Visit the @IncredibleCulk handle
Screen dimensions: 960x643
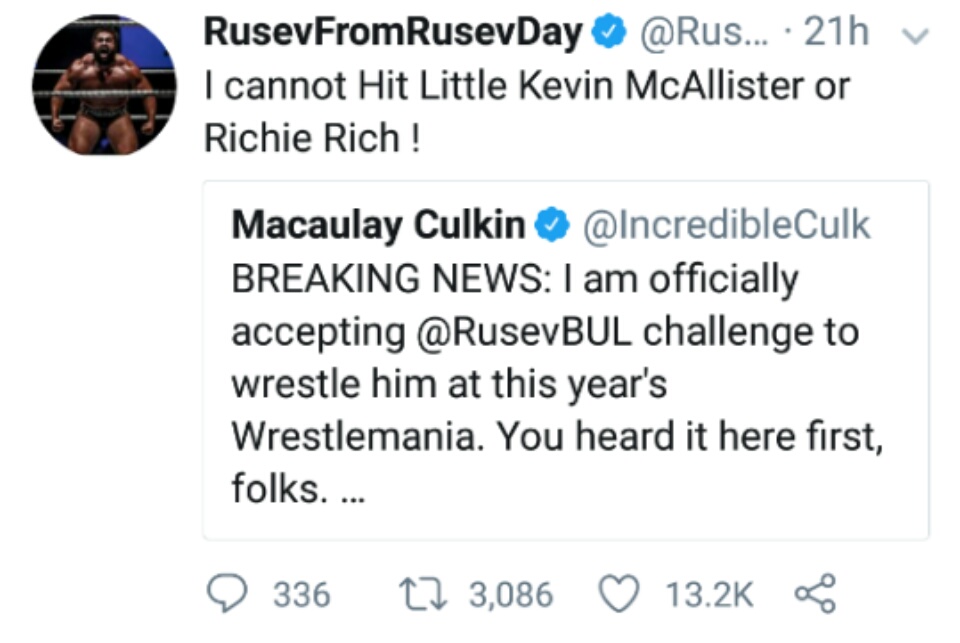click(x=725, y=224)
